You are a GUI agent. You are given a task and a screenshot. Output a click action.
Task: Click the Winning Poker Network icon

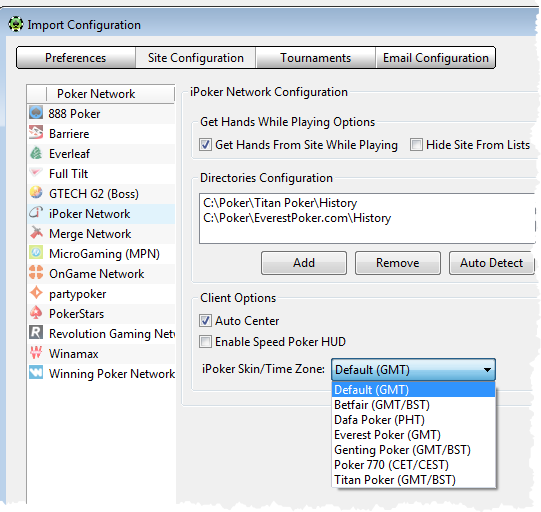pos(36,373)
